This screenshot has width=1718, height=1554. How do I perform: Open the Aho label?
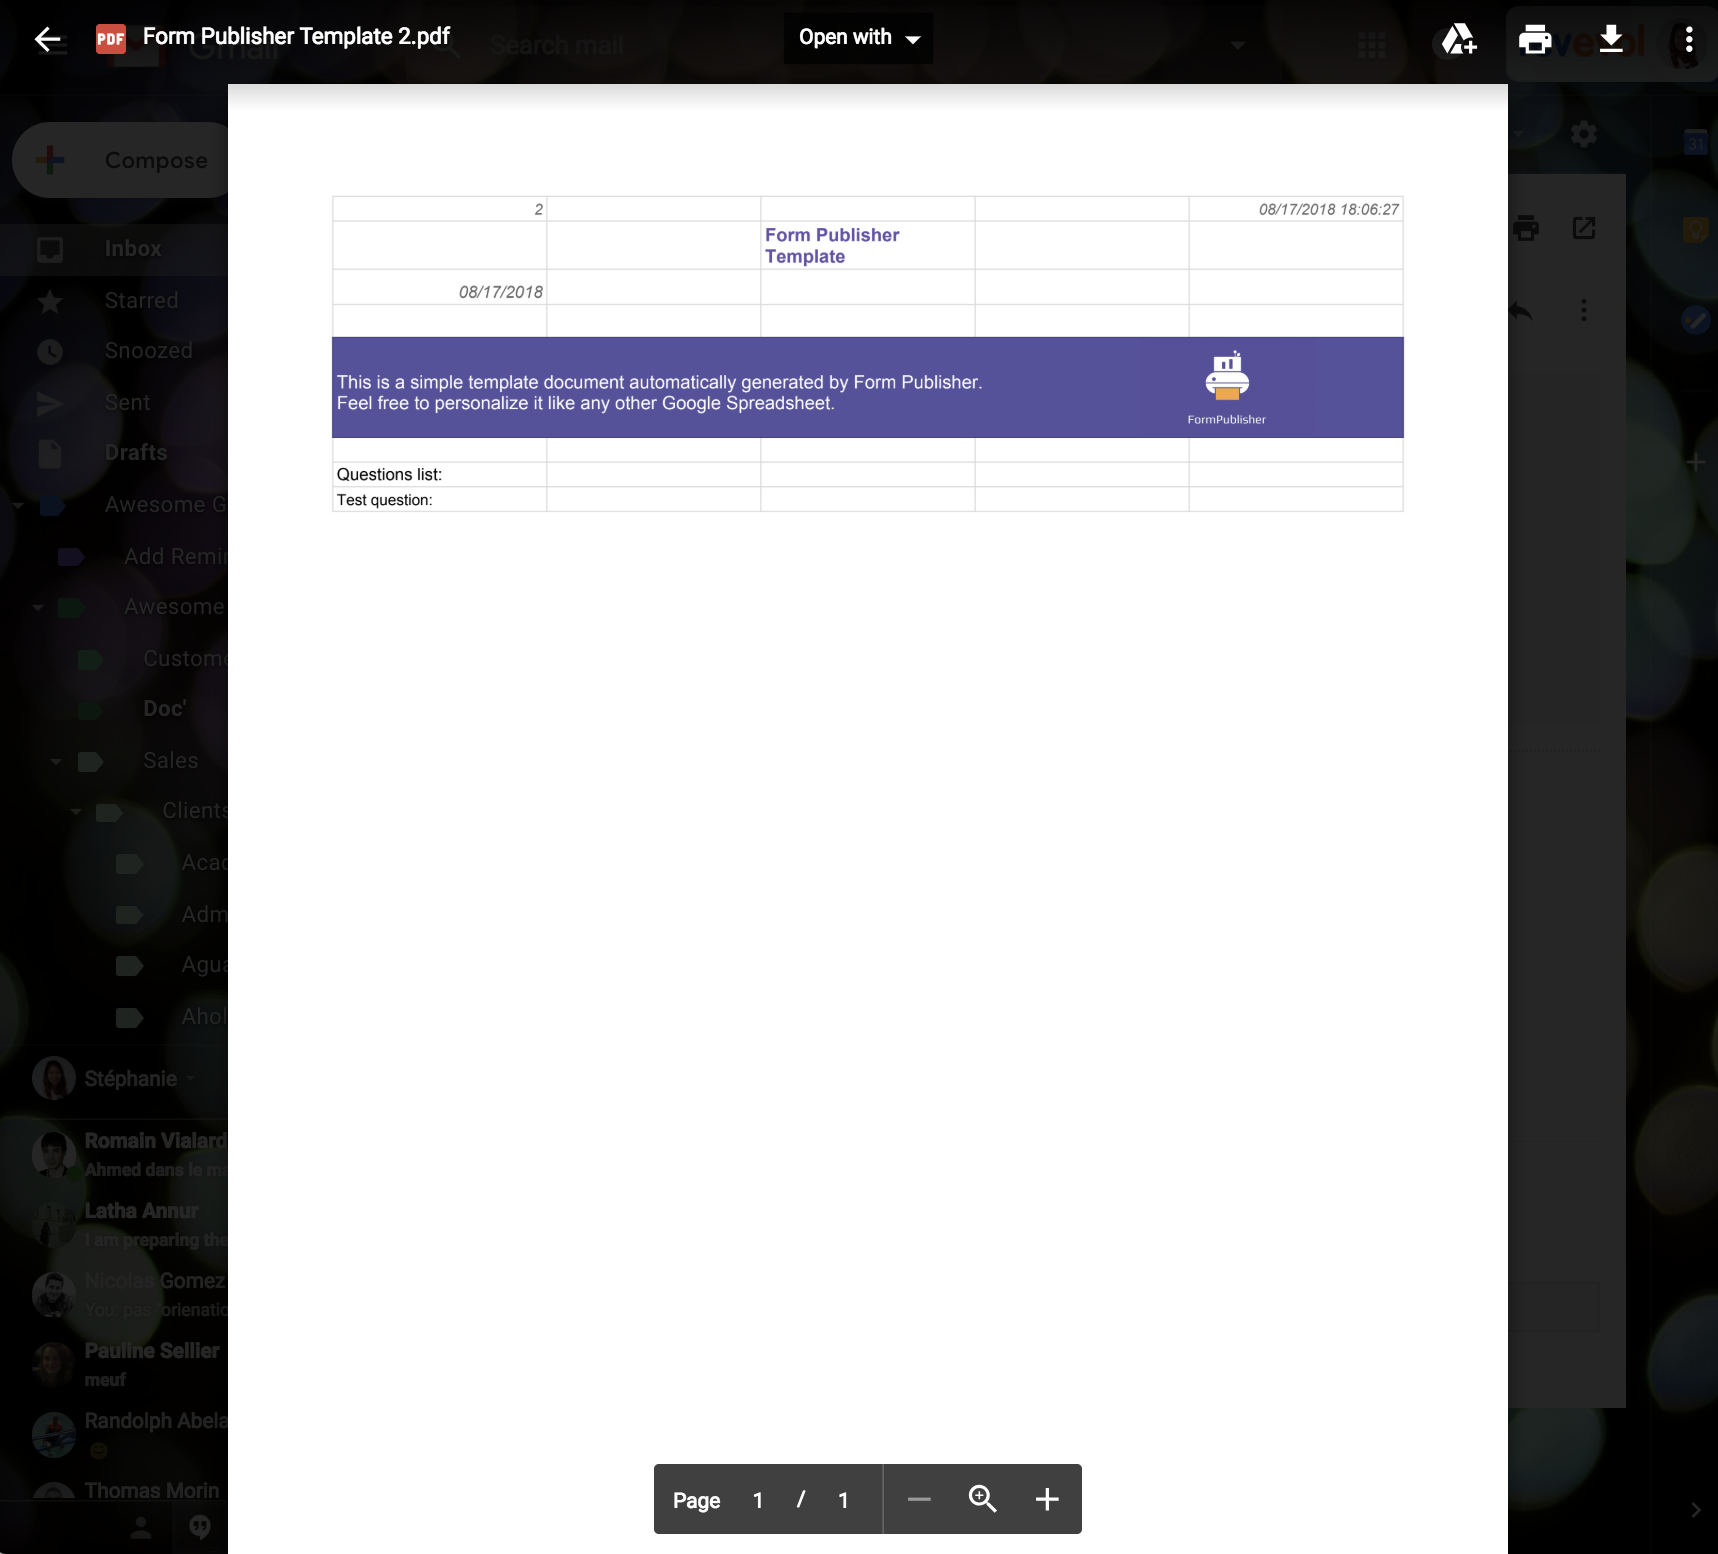(x=204, y=1017)
